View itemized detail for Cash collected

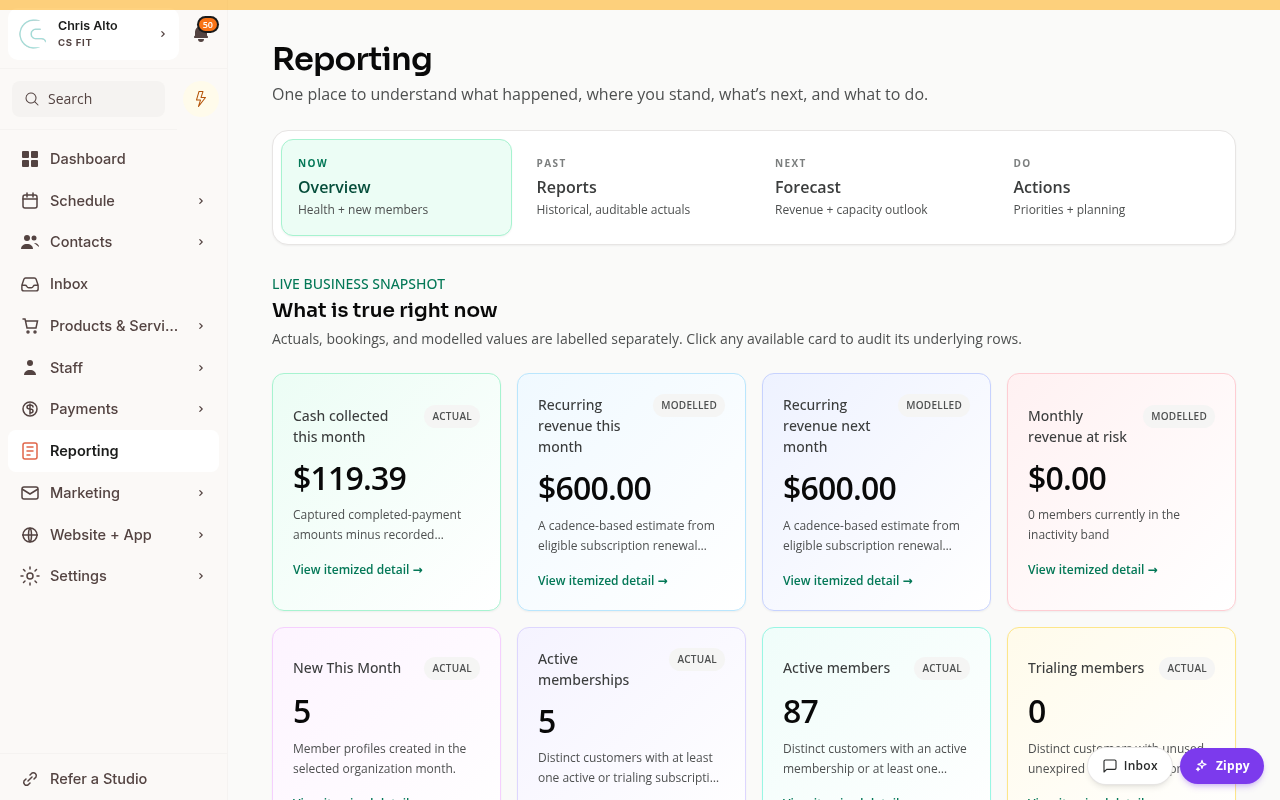point(358,570)
